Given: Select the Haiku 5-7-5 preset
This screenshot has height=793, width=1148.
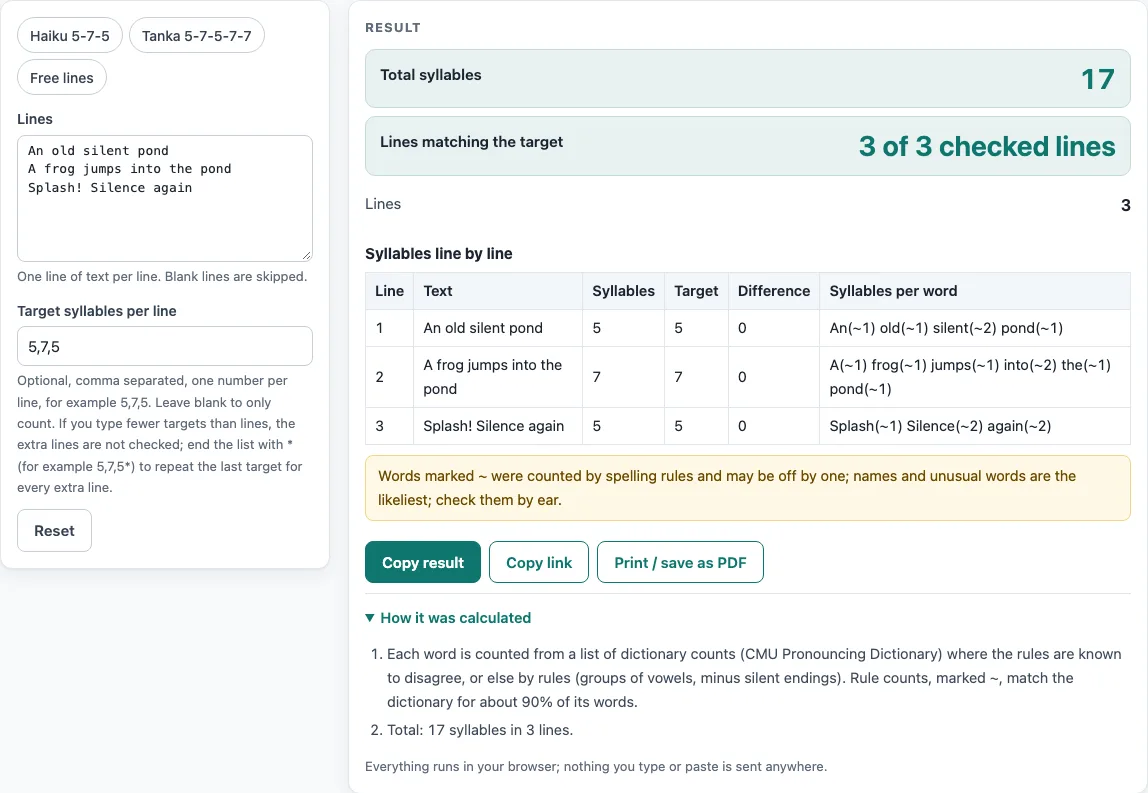Looking at the screenshot, I should (70, 35).
